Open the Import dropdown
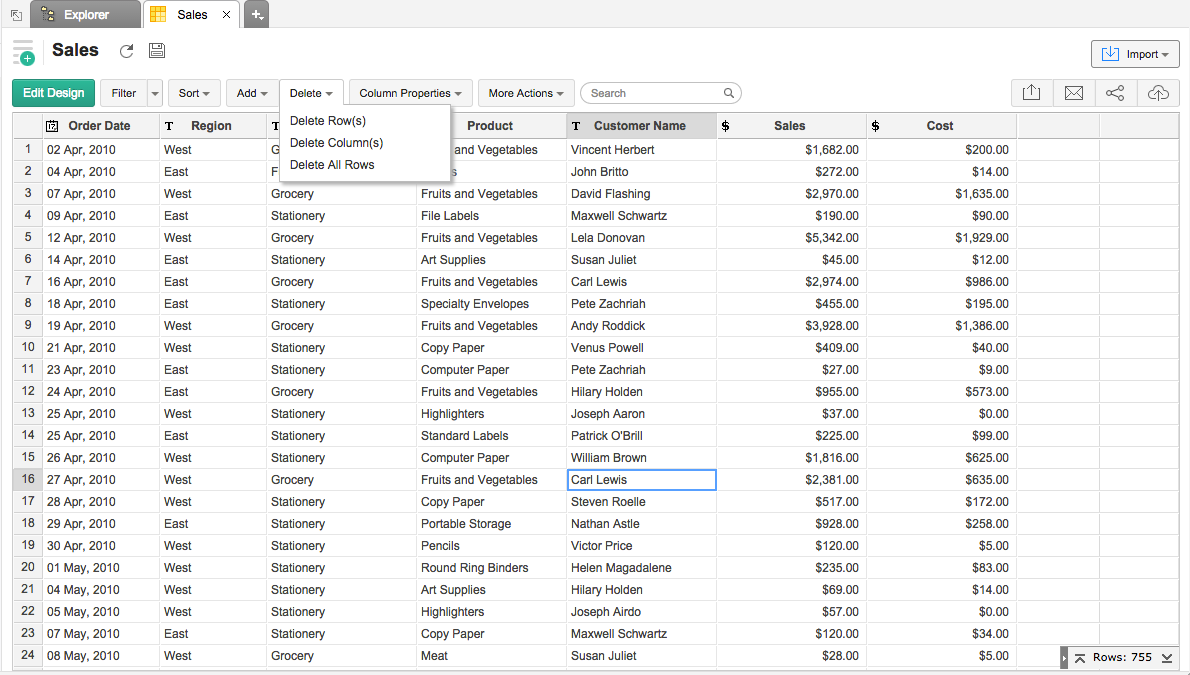Viewport: 1190px width, 675px height. tap(1135, 54)
